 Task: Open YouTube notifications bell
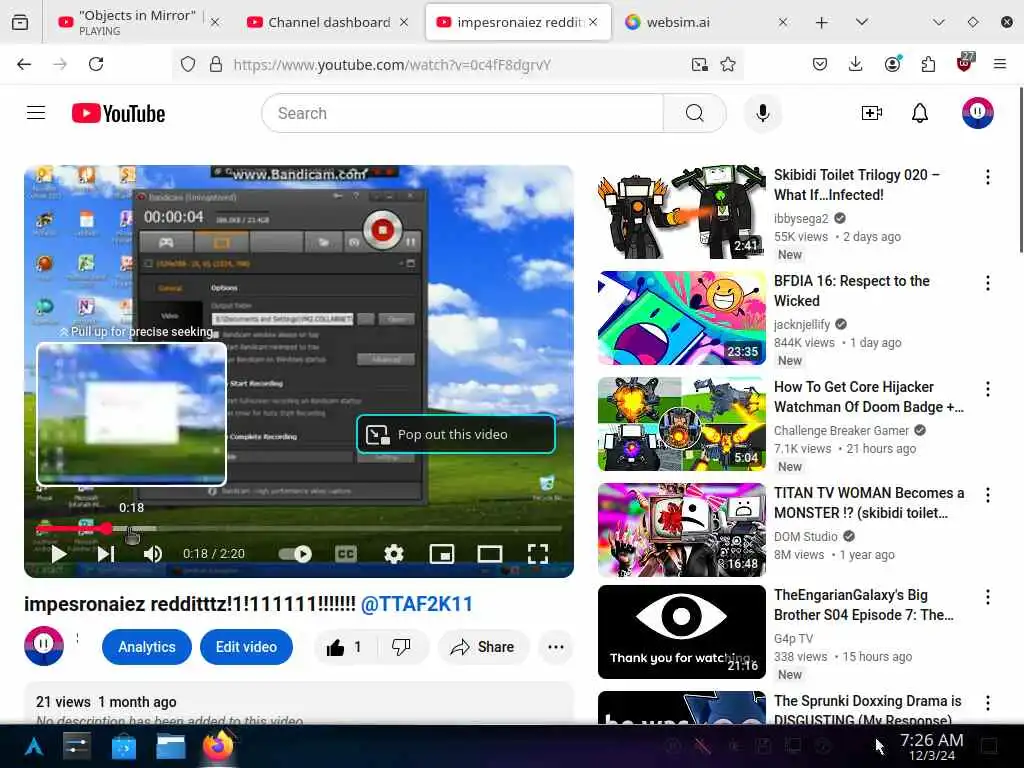pyautogui.click(x=920, y=113)
